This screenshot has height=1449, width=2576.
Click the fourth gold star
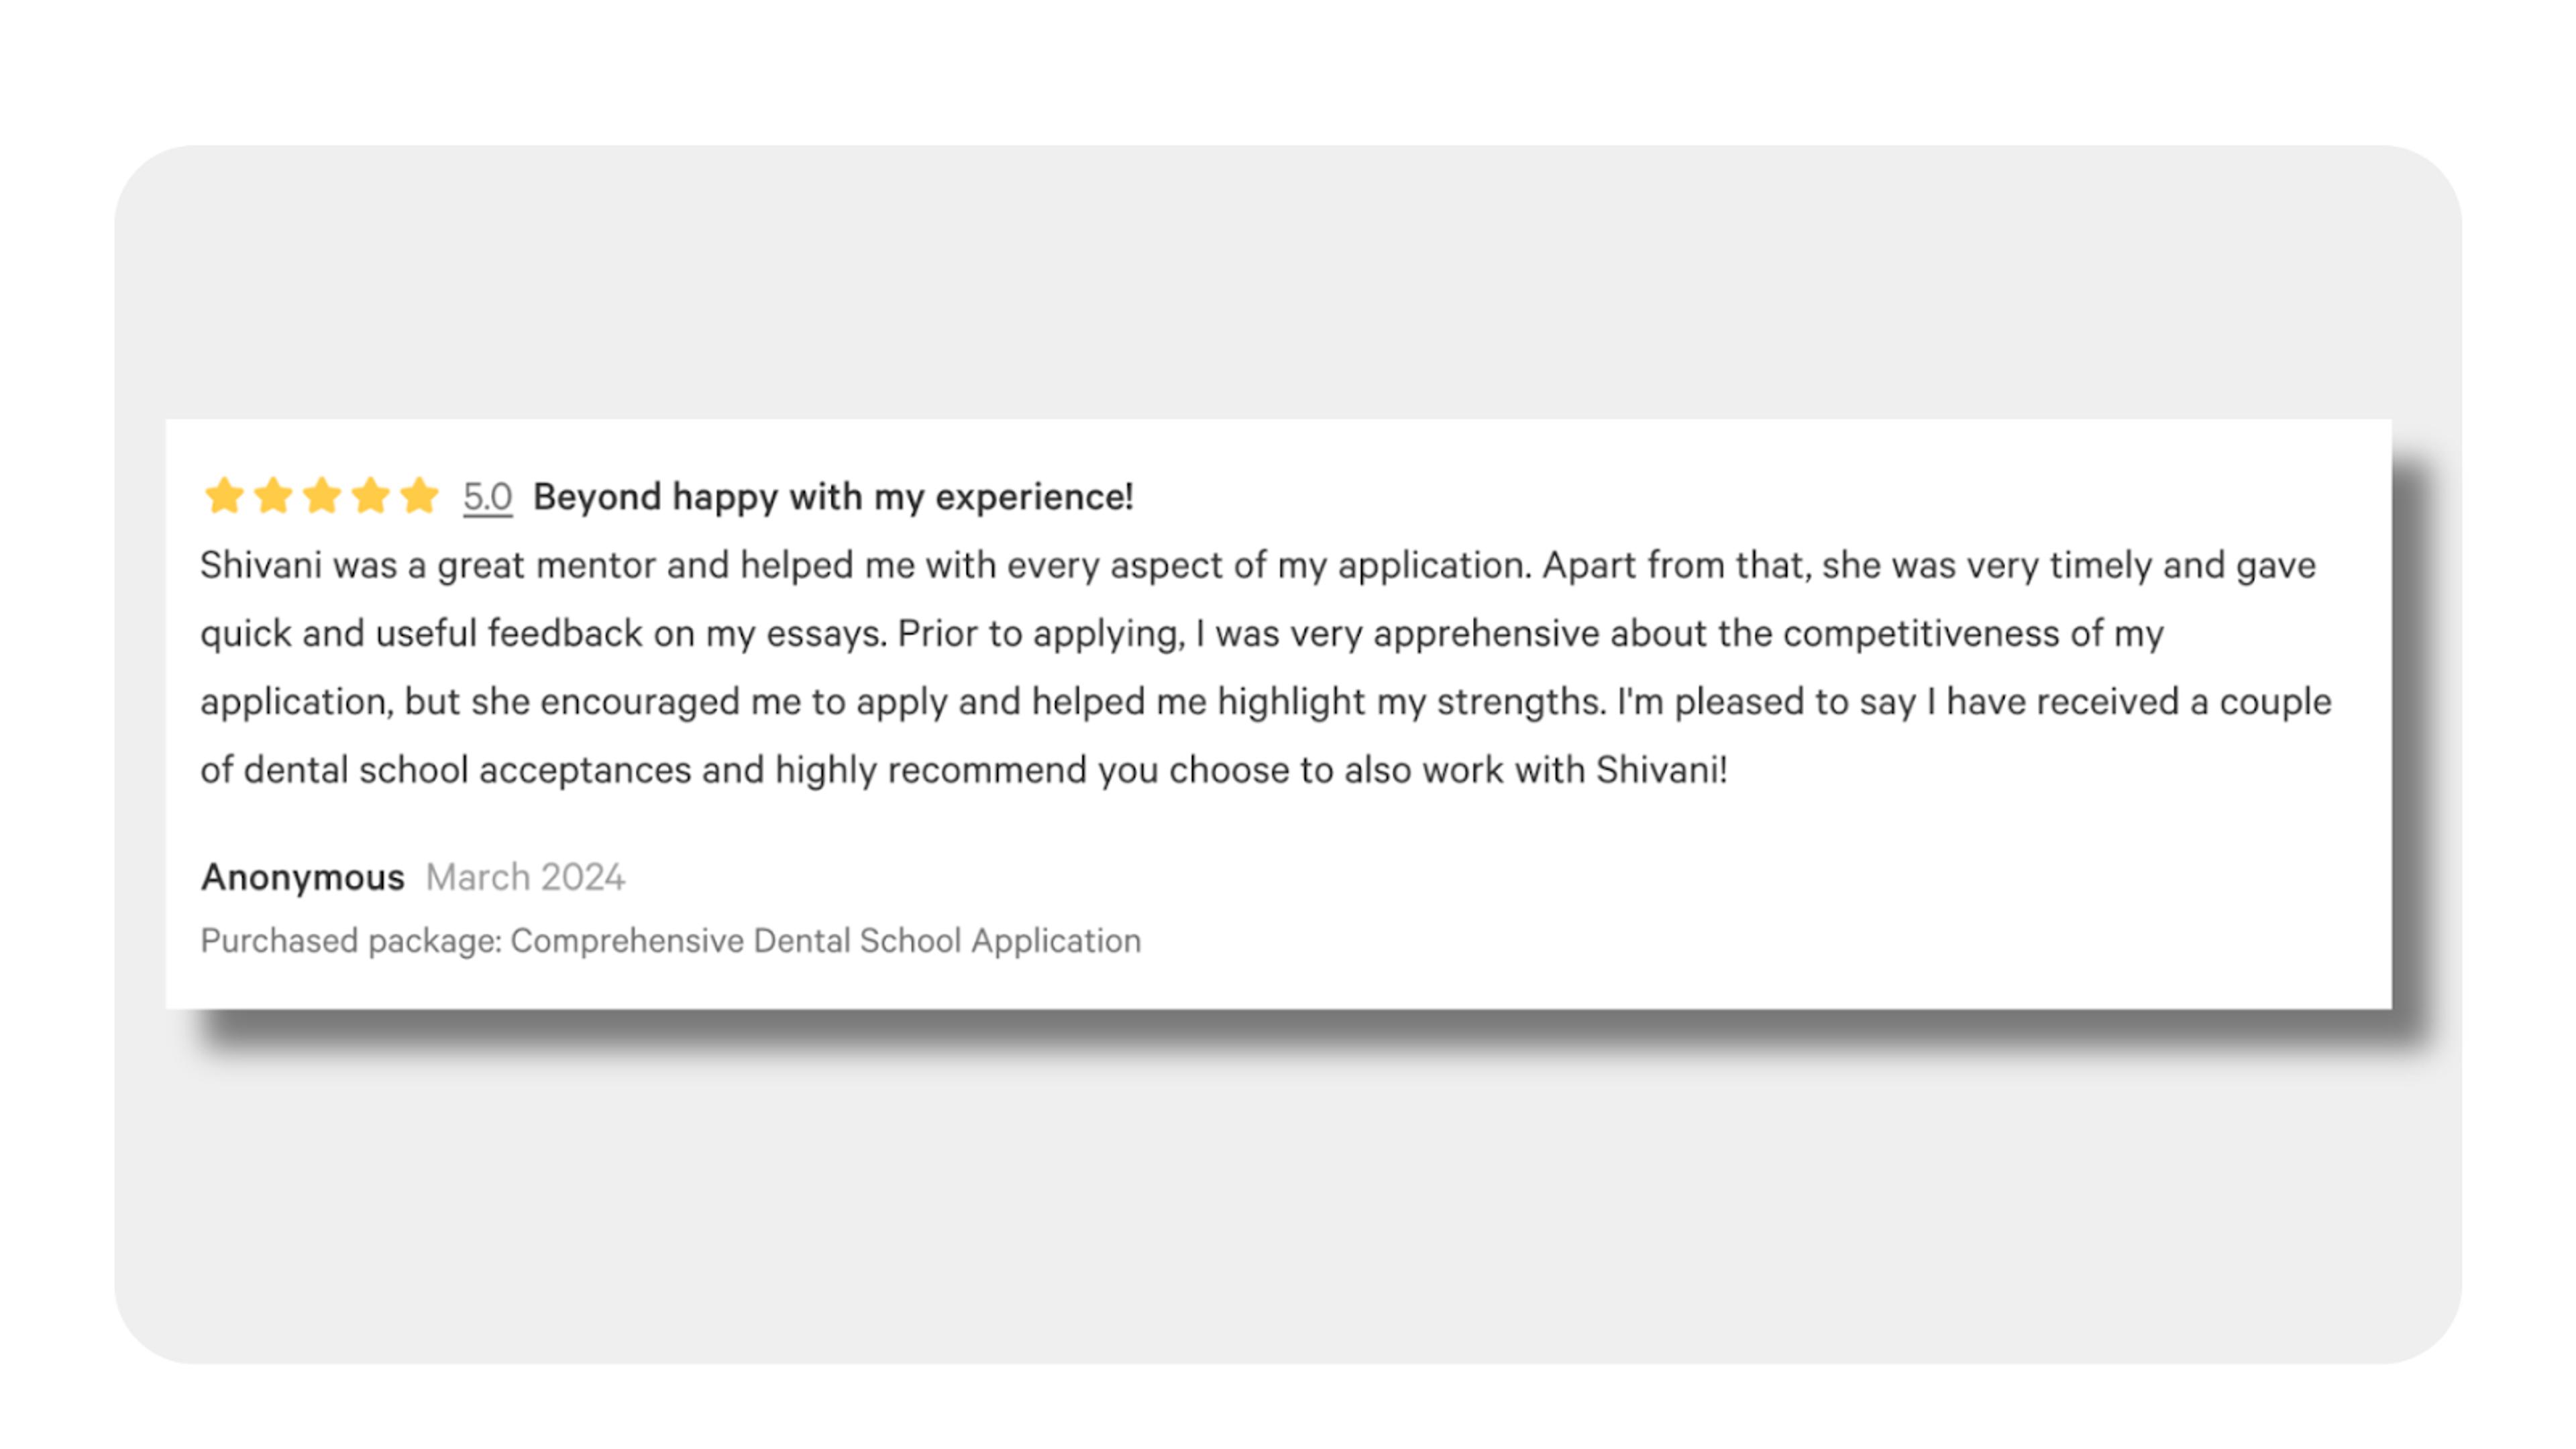(x=370, y=495)
